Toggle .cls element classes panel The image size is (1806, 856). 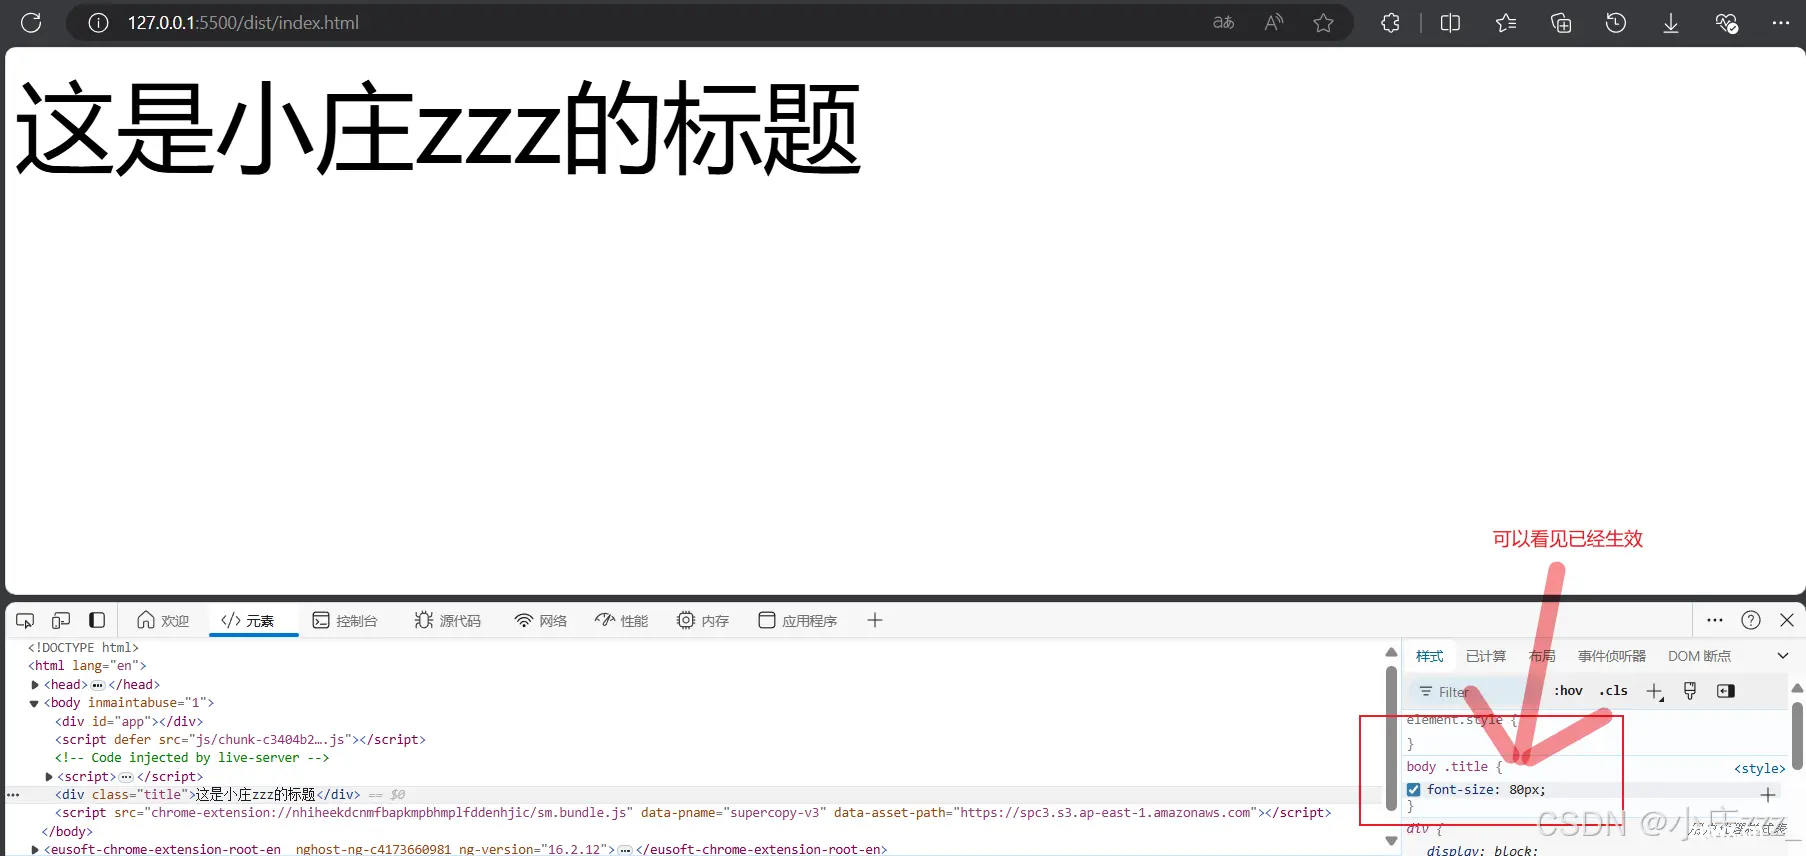click(1613, 691)
